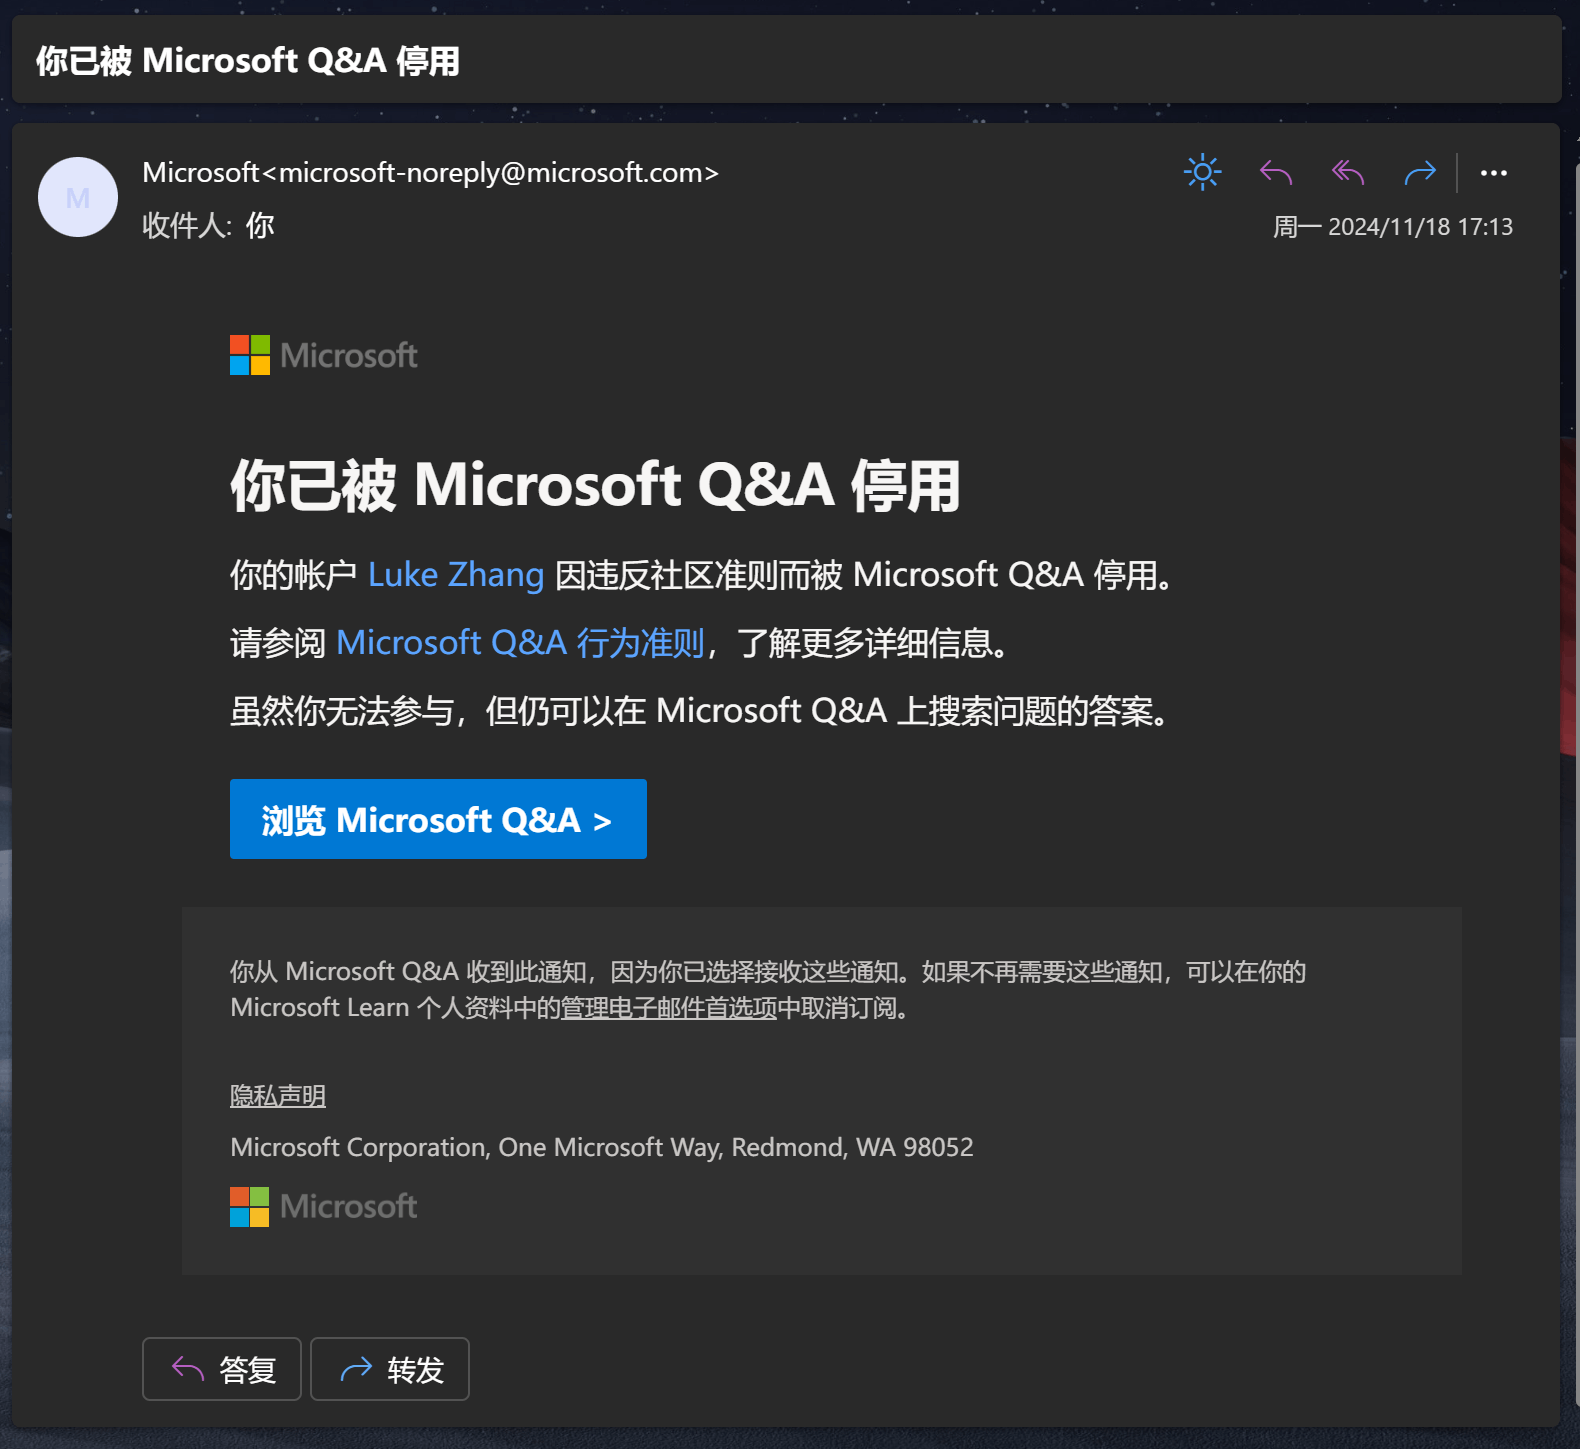Click the subject title 你已被 Microsoft Q&A 停用
Image resolution: width=1580 pixels, height=1449 pixels.
pyautogui.click(x=248, y=61)
